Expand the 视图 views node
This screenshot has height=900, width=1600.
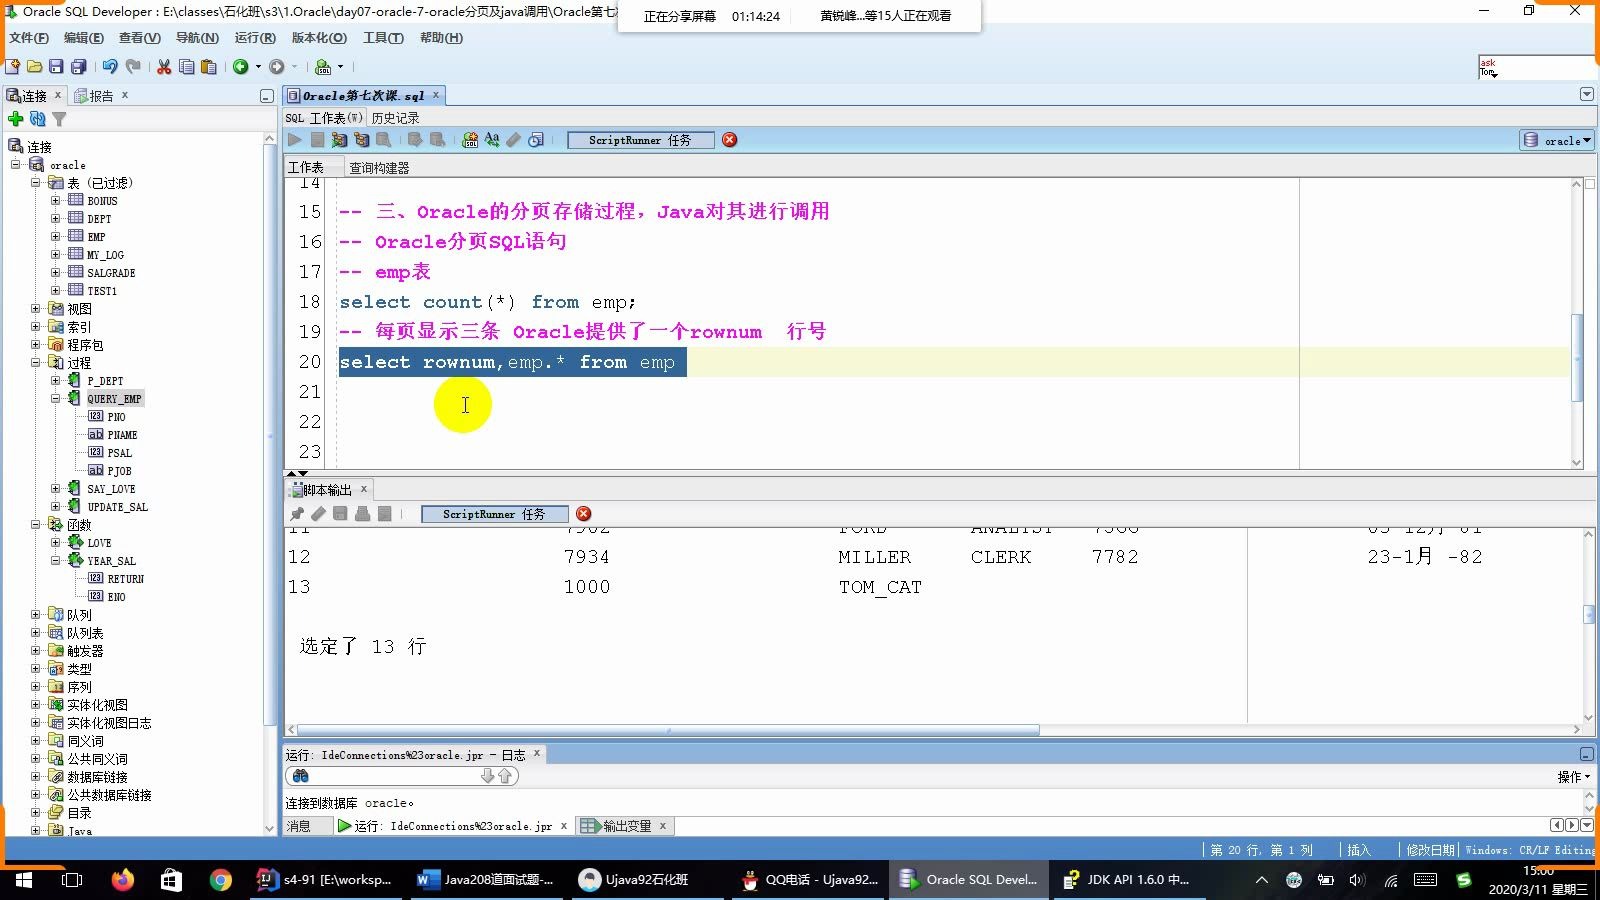click(x=36, y=309)
